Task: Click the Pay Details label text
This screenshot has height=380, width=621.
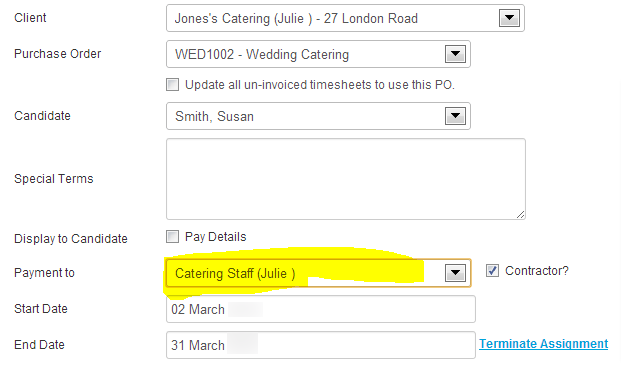Action: point(215,237)
